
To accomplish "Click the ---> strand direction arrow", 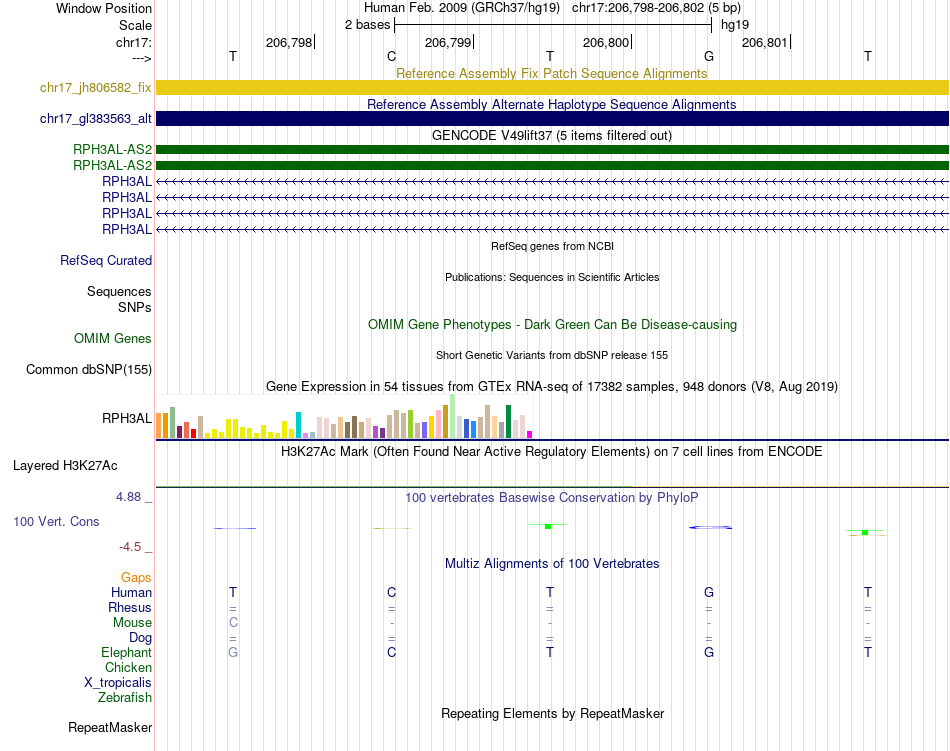I will tap(142, 59).
